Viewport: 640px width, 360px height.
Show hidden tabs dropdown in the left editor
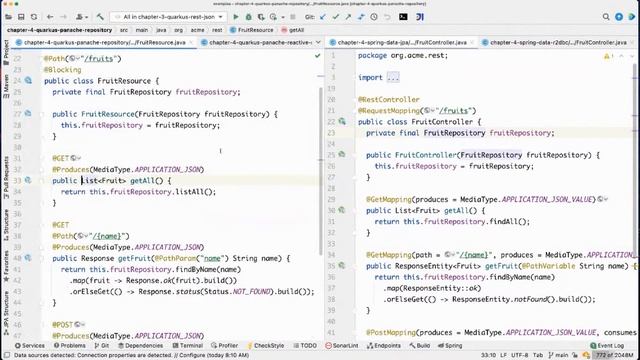318,42
